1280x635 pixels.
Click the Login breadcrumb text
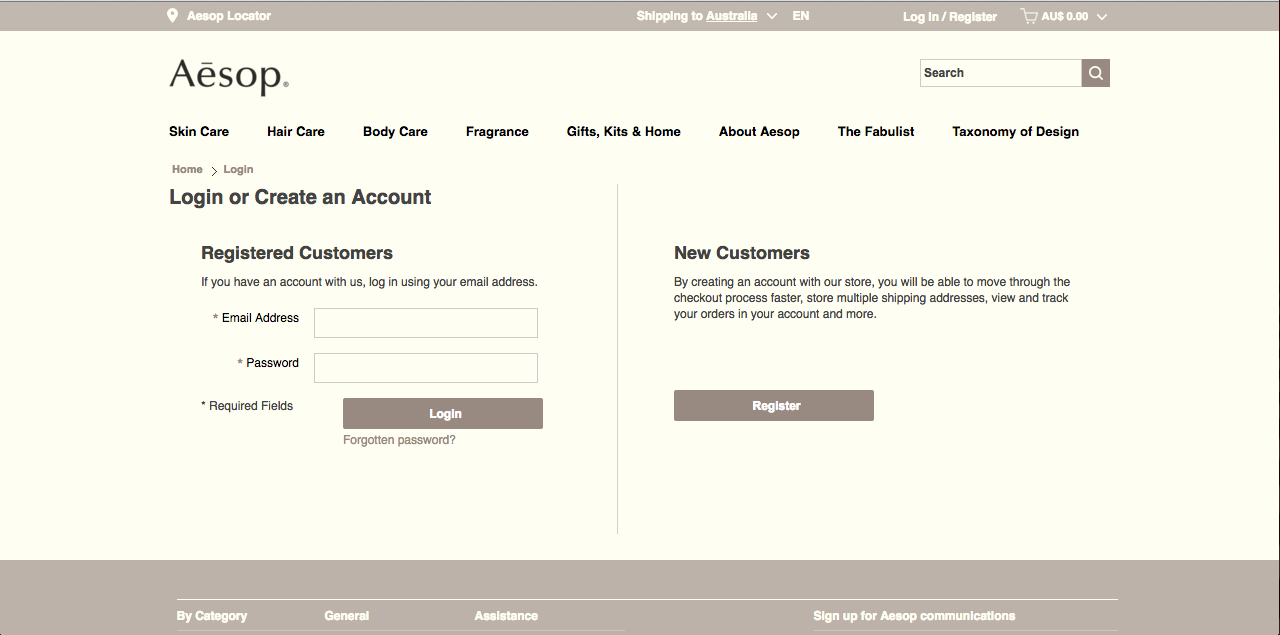pos(238,170)
